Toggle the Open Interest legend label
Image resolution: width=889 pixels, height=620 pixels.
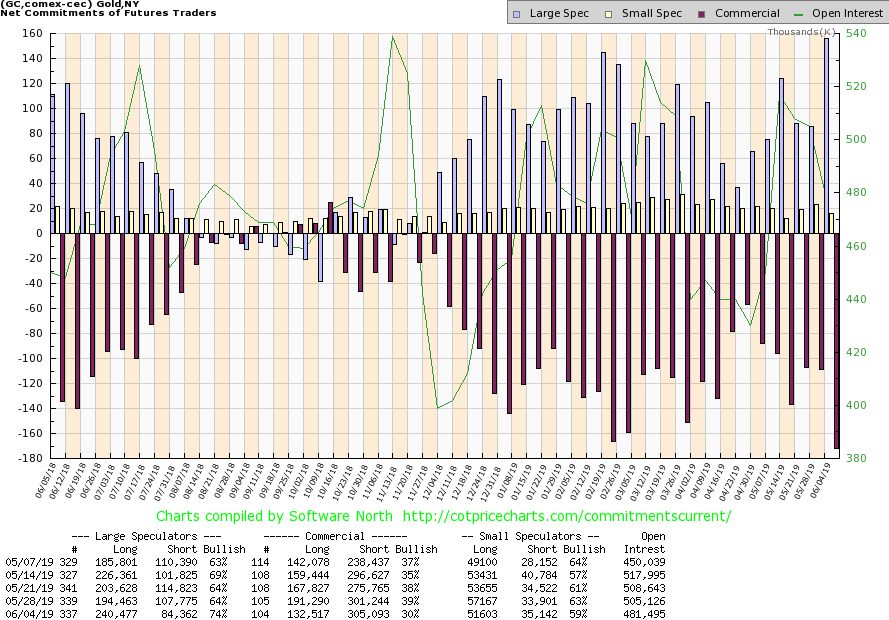844,14
